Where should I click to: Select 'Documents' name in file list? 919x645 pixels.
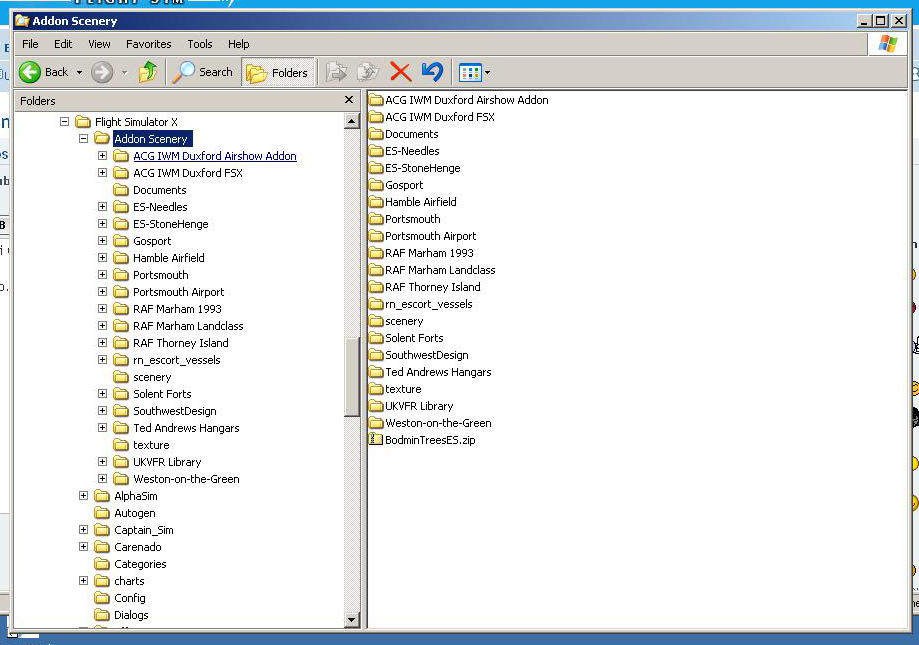pos(411,134)
